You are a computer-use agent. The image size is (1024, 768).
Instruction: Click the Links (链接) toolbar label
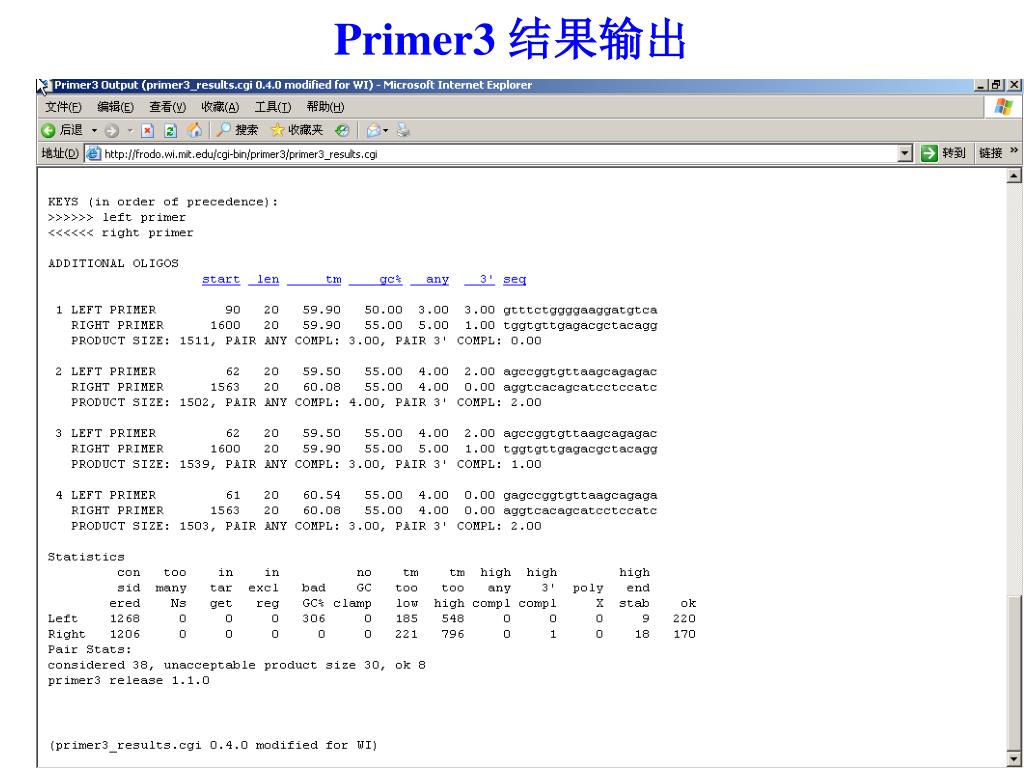(x=991, y=153)
